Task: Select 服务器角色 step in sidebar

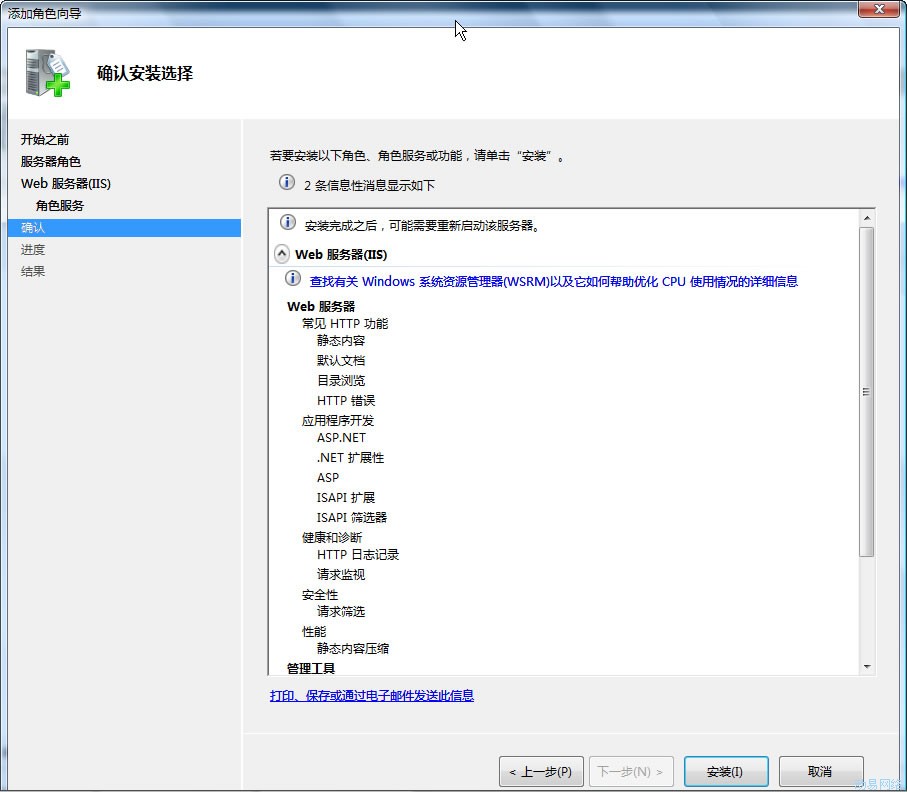Action: point(51,161)
